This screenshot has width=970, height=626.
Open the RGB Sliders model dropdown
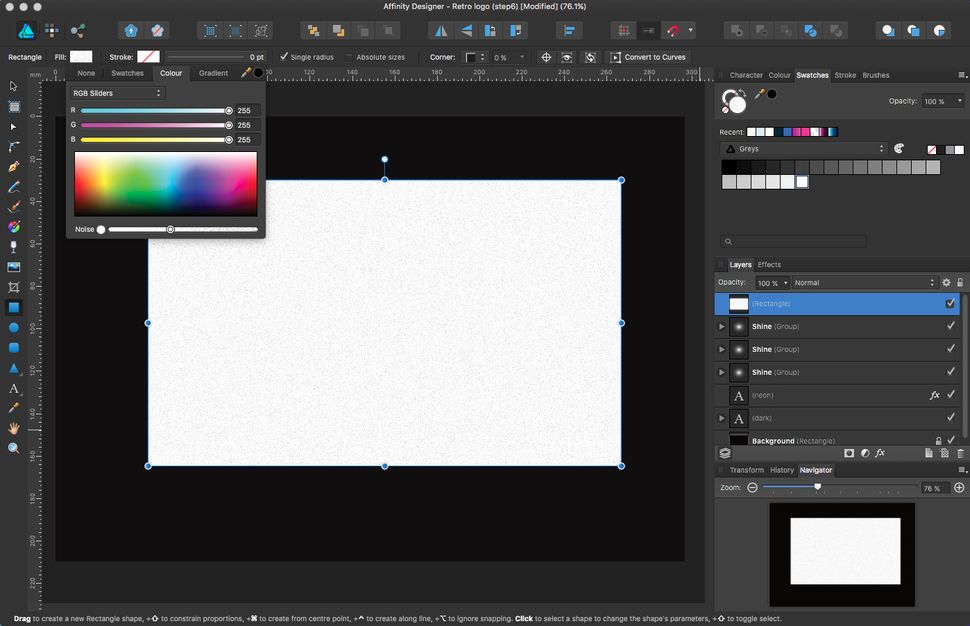coord(118,92)
